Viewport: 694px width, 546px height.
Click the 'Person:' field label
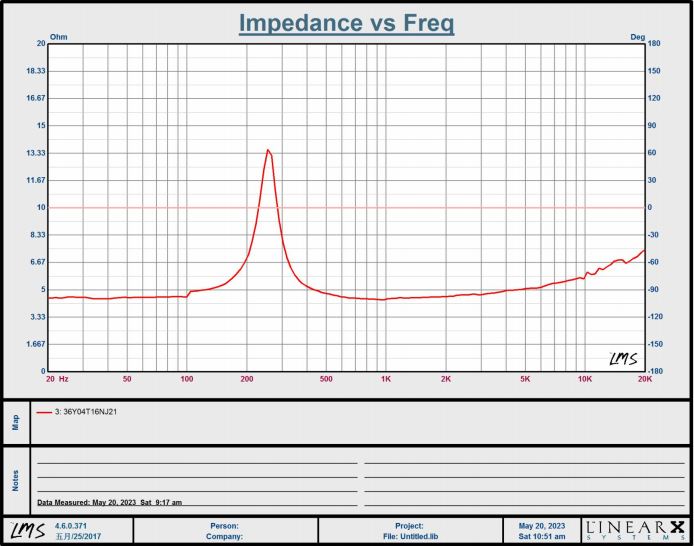tap(224, 526)
